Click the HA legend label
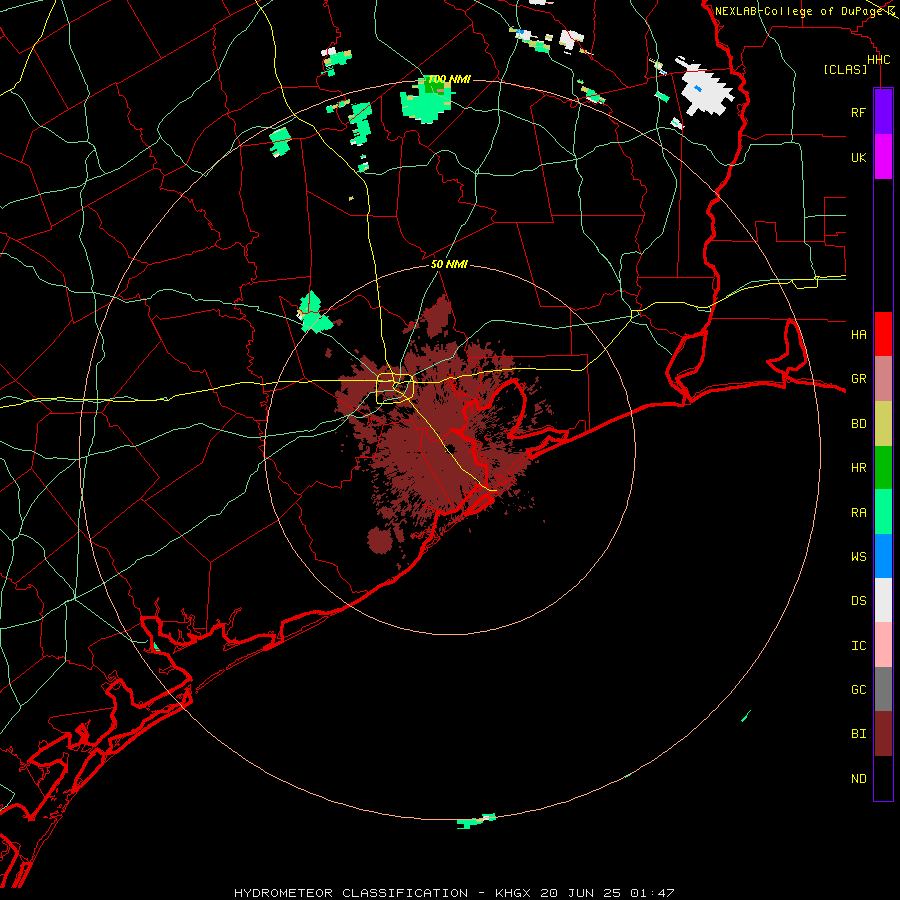Viewport: 900px width, 900px height. pyautogui.click(x=858, y=334)
